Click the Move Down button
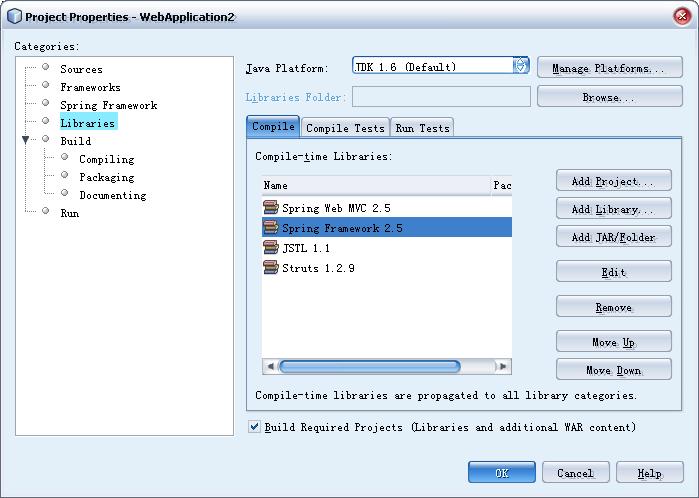Image resolution: width=699 pixels, height=498 pixels. tap(613, 370)
